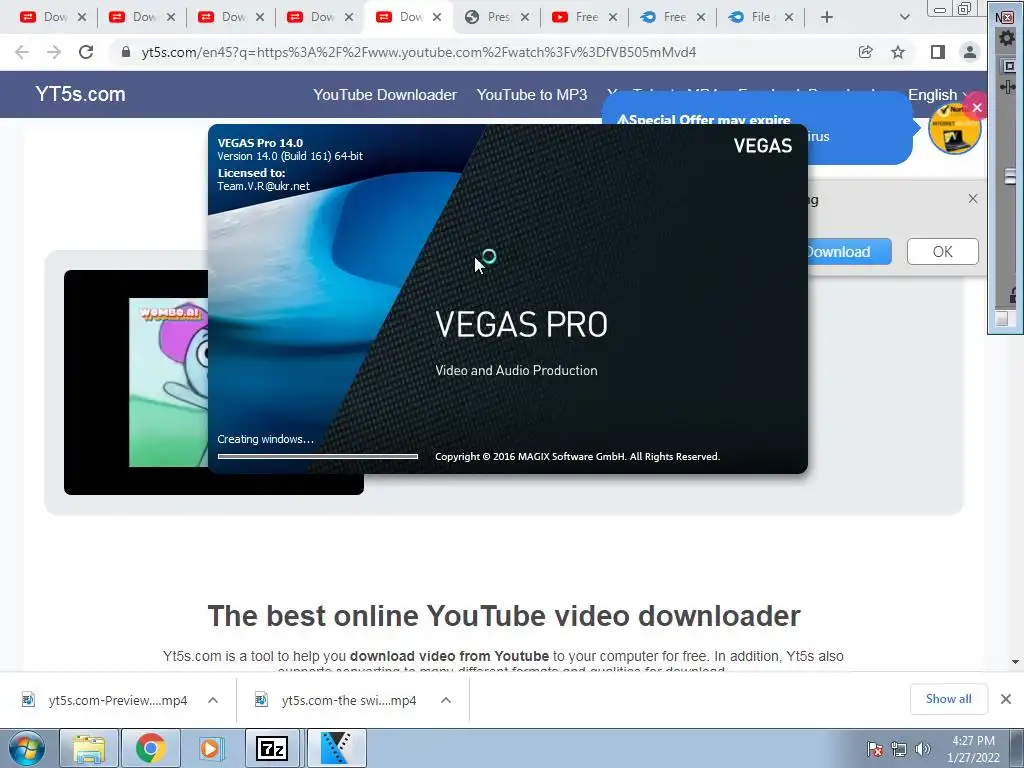Click the Action Center flag tray icon
This screenshot has width=1024, height=768.
pos(875,749)
